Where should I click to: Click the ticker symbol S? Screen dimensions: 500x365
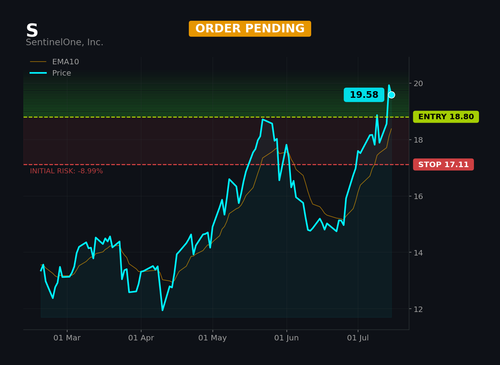pos(32,30)
